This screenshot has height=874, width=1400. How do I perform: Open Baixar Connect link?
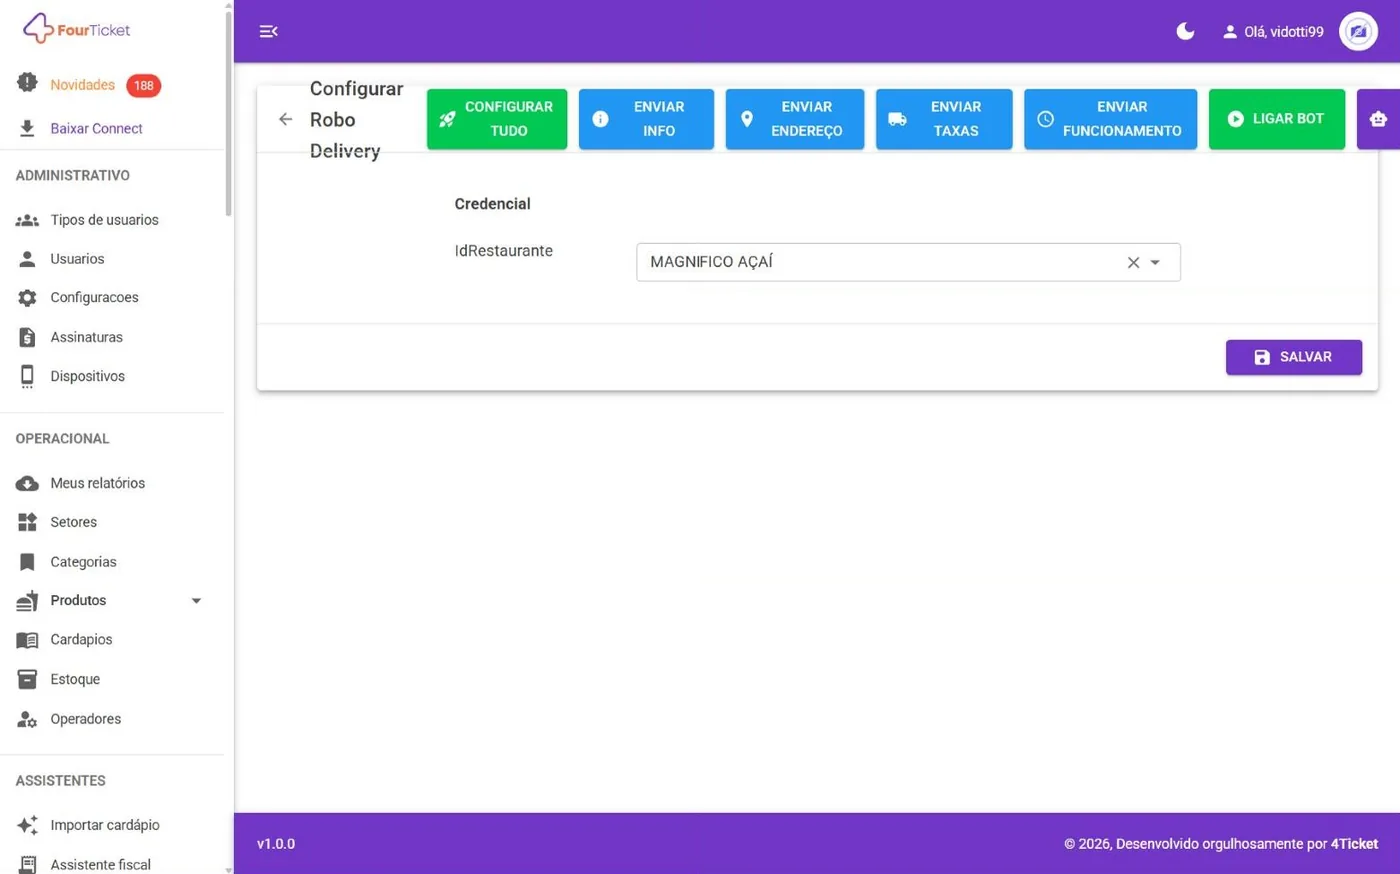point(96,128)
